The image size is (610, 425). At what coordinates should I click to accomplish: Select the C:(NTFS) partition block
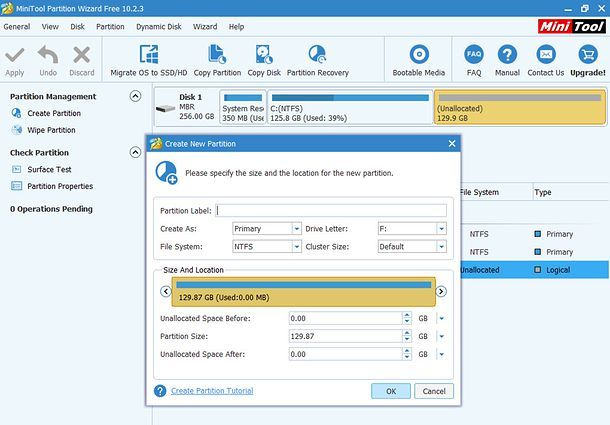point(350,107)
